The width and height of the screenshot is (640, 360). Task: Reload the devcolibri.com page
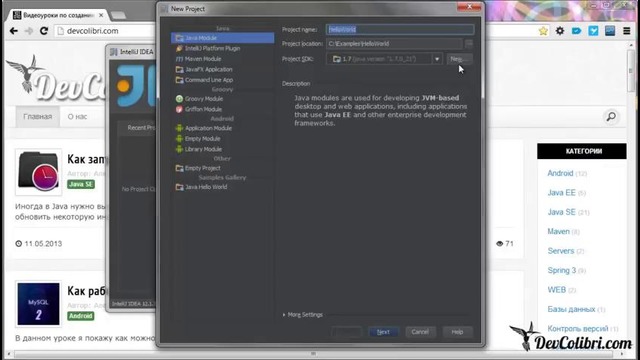tap(44, 31)
